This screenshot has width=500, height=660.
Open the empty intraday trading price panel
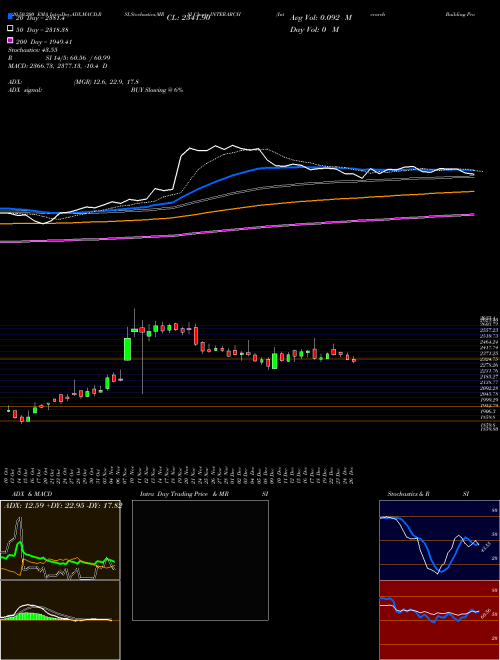(200, 560)
